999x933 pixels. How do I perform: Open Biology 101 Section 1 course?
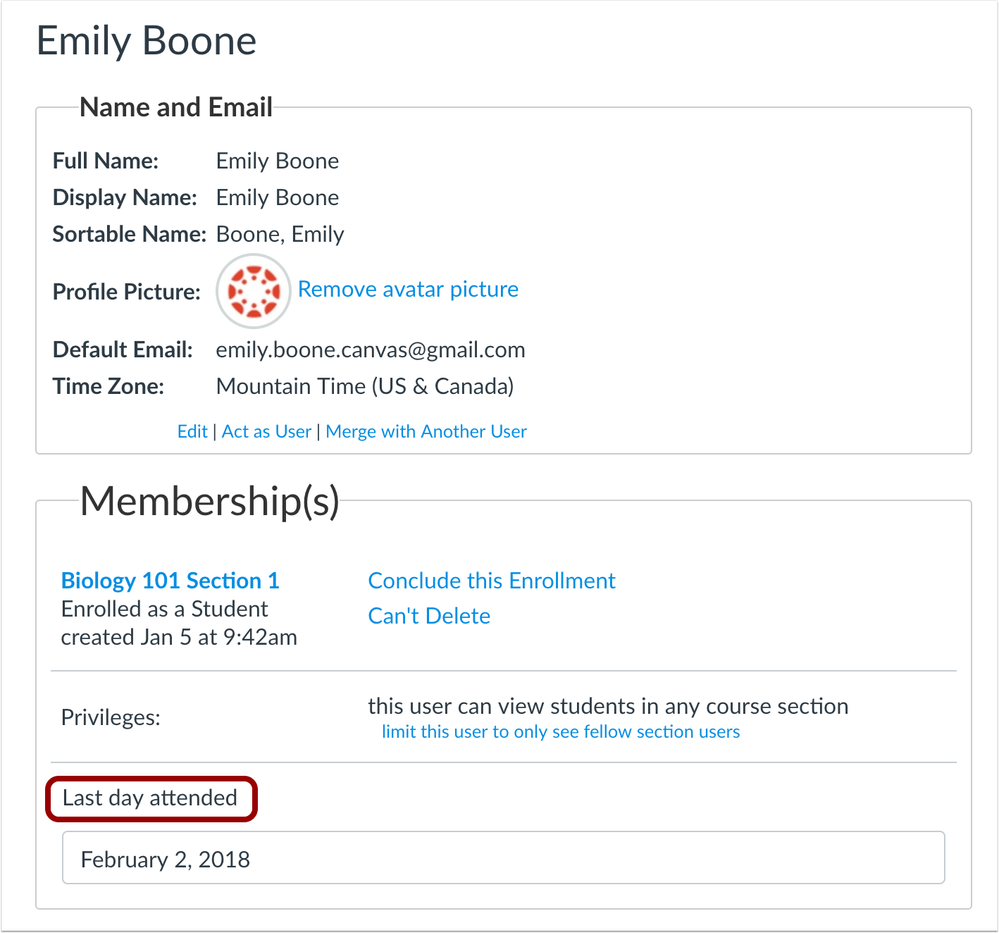[x=170, y=581]
